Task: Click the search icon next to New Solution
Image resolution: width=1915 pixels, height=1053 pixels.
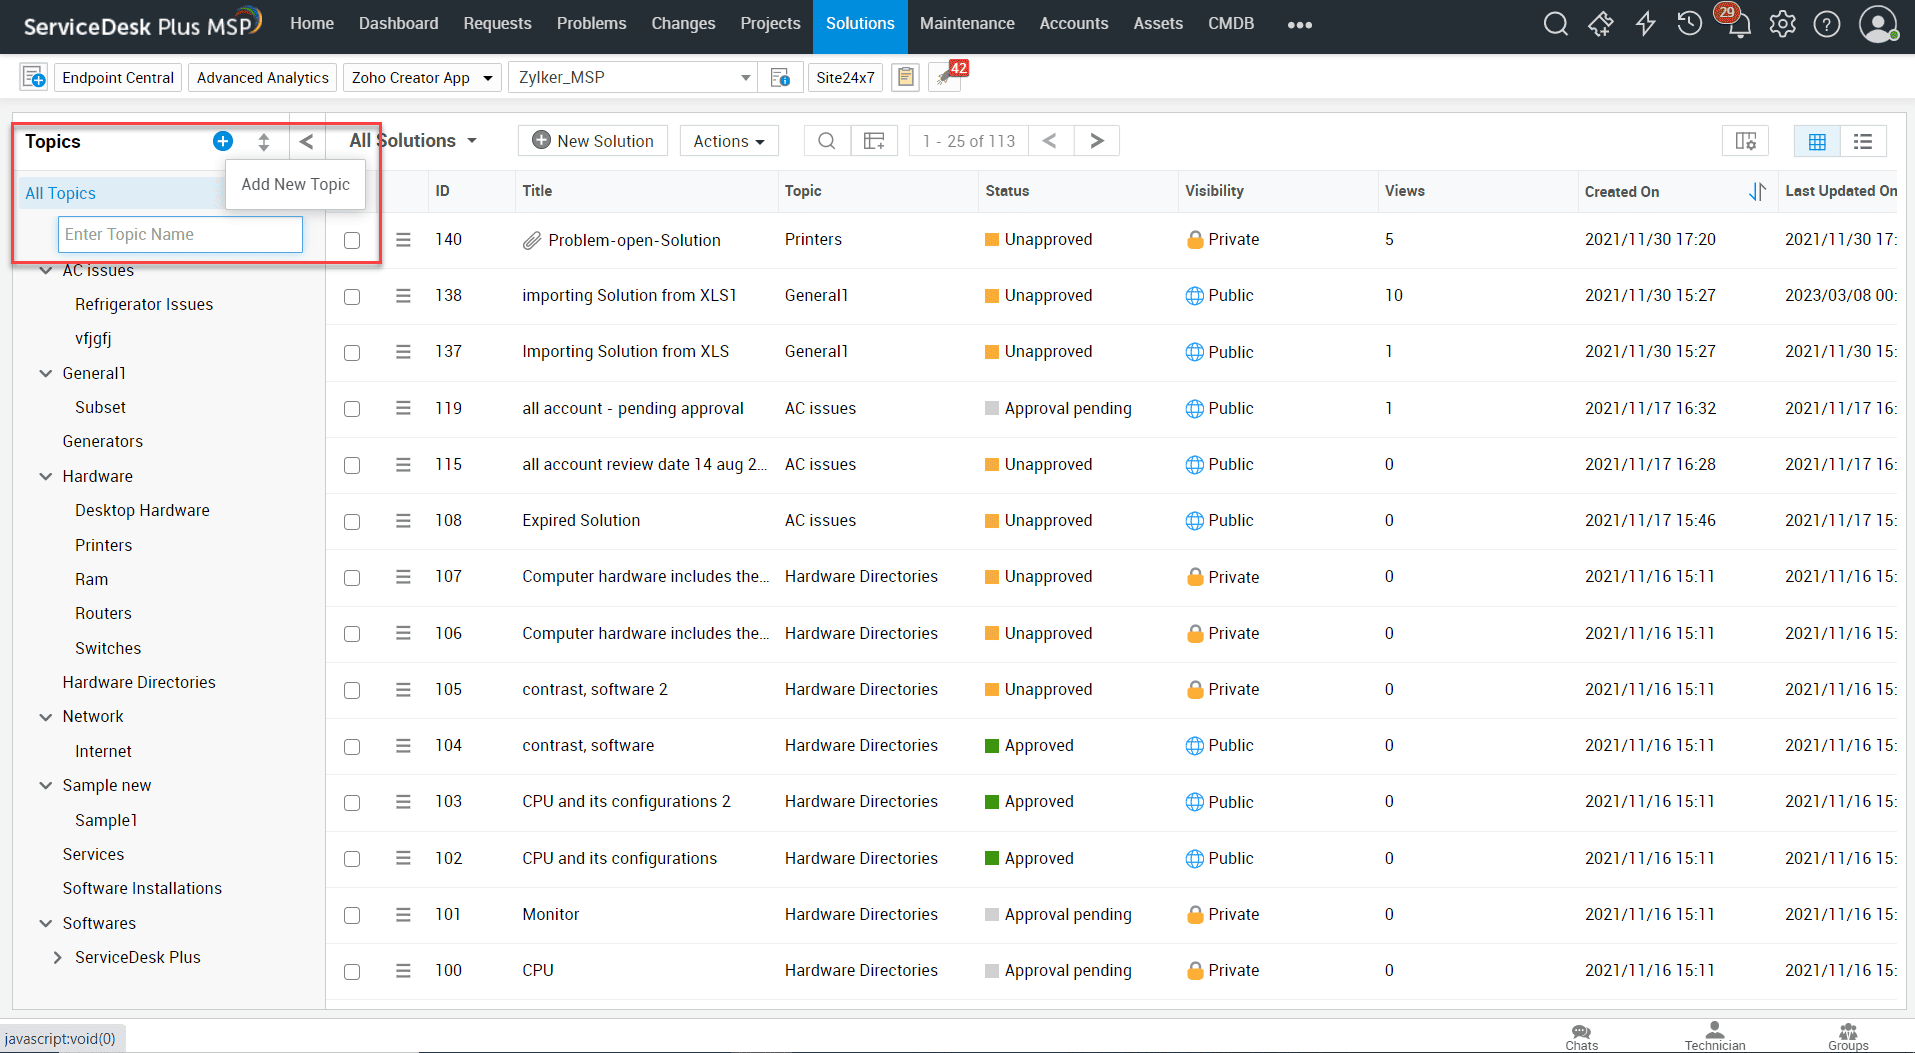Action: click(826, 140)
